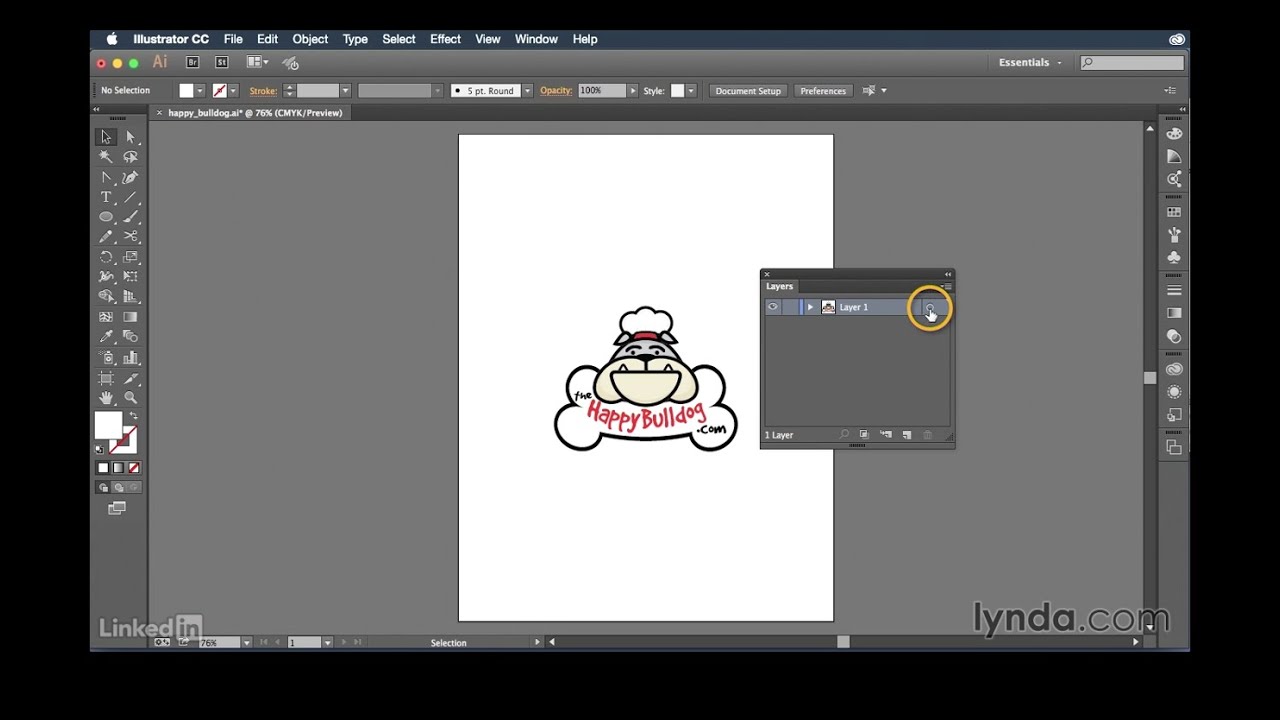Viewport: 1280px width, 720px height.
Task: Click the Stroke label link
Action: pos(263,91)
